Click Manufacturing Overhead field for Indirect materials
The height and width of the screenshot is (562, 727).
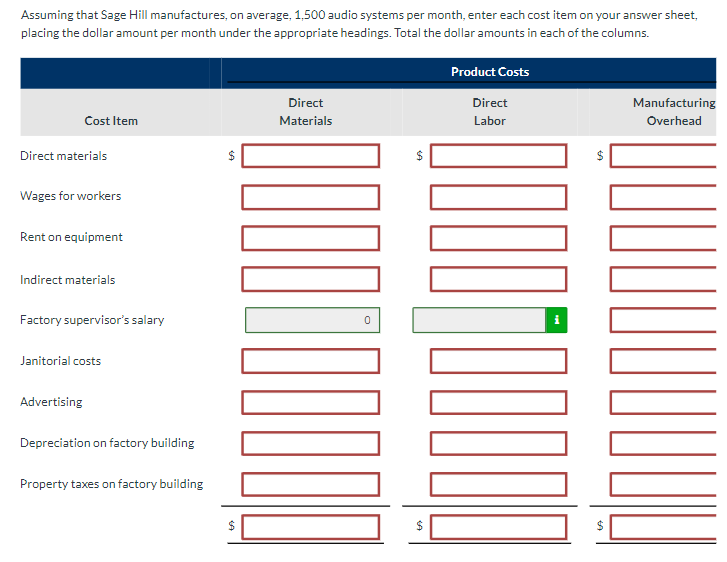(663, 279)
